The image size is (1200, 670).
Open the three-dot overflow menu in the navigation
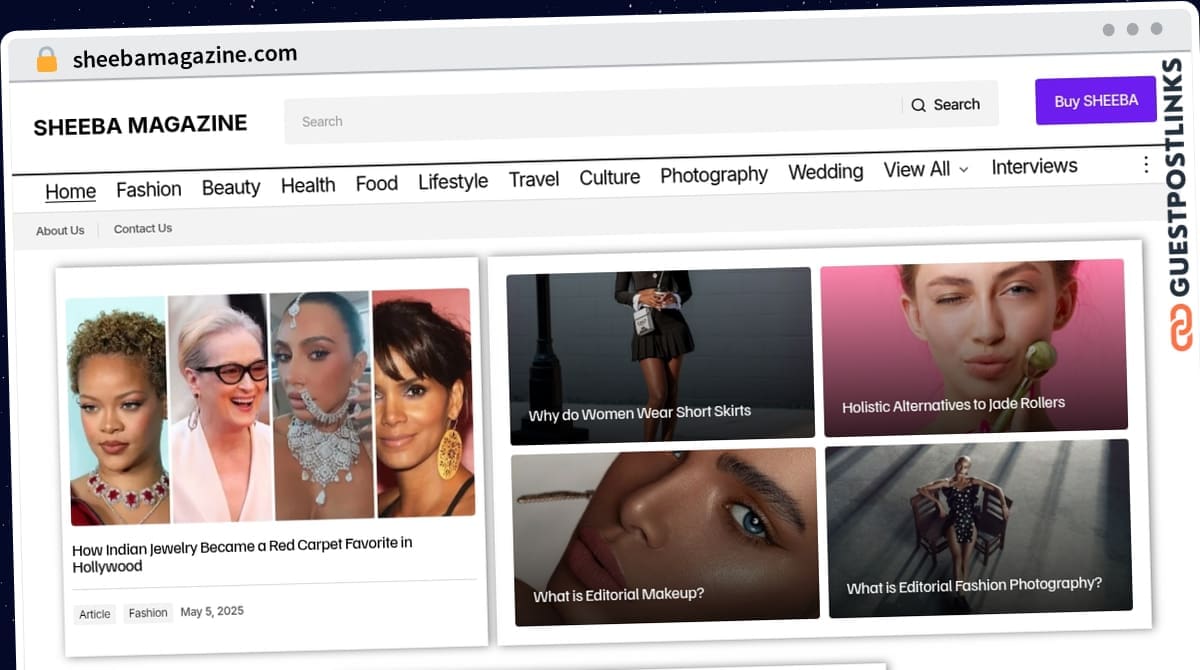[1146, 165]
